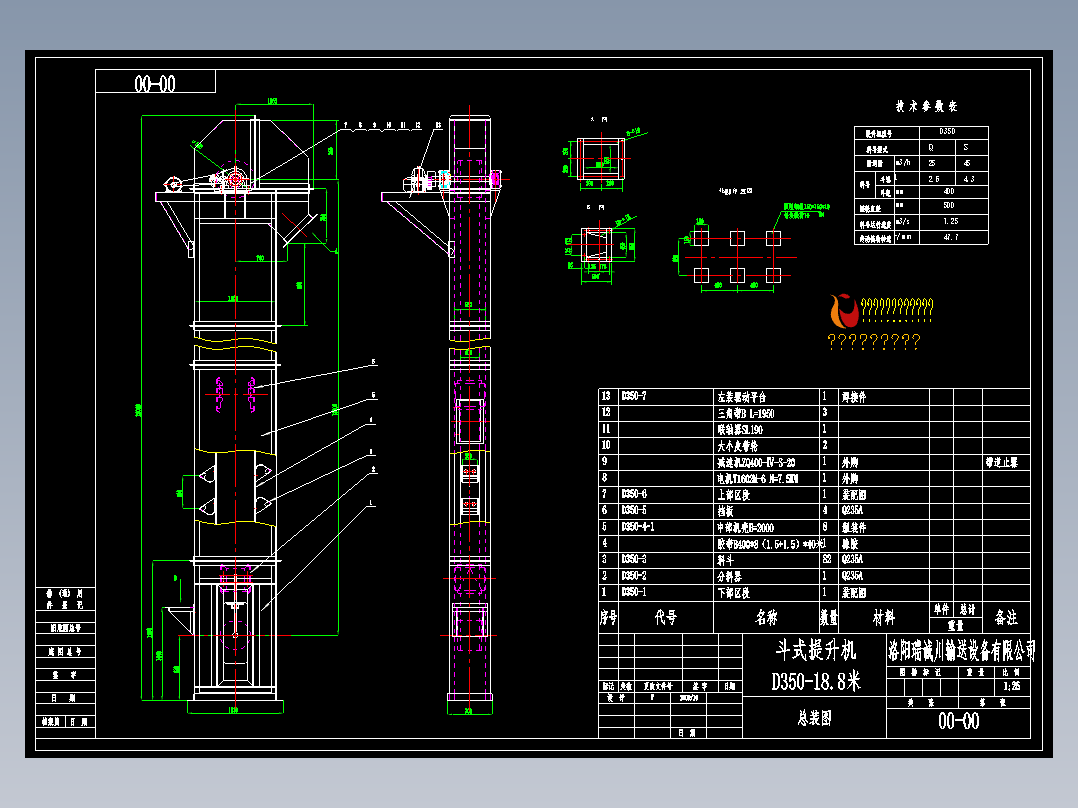Viewport: 1078px width, 808px height.
Task: Click the '减速机ZQ400-IV-S-20' row name
Action: [756, 462]
